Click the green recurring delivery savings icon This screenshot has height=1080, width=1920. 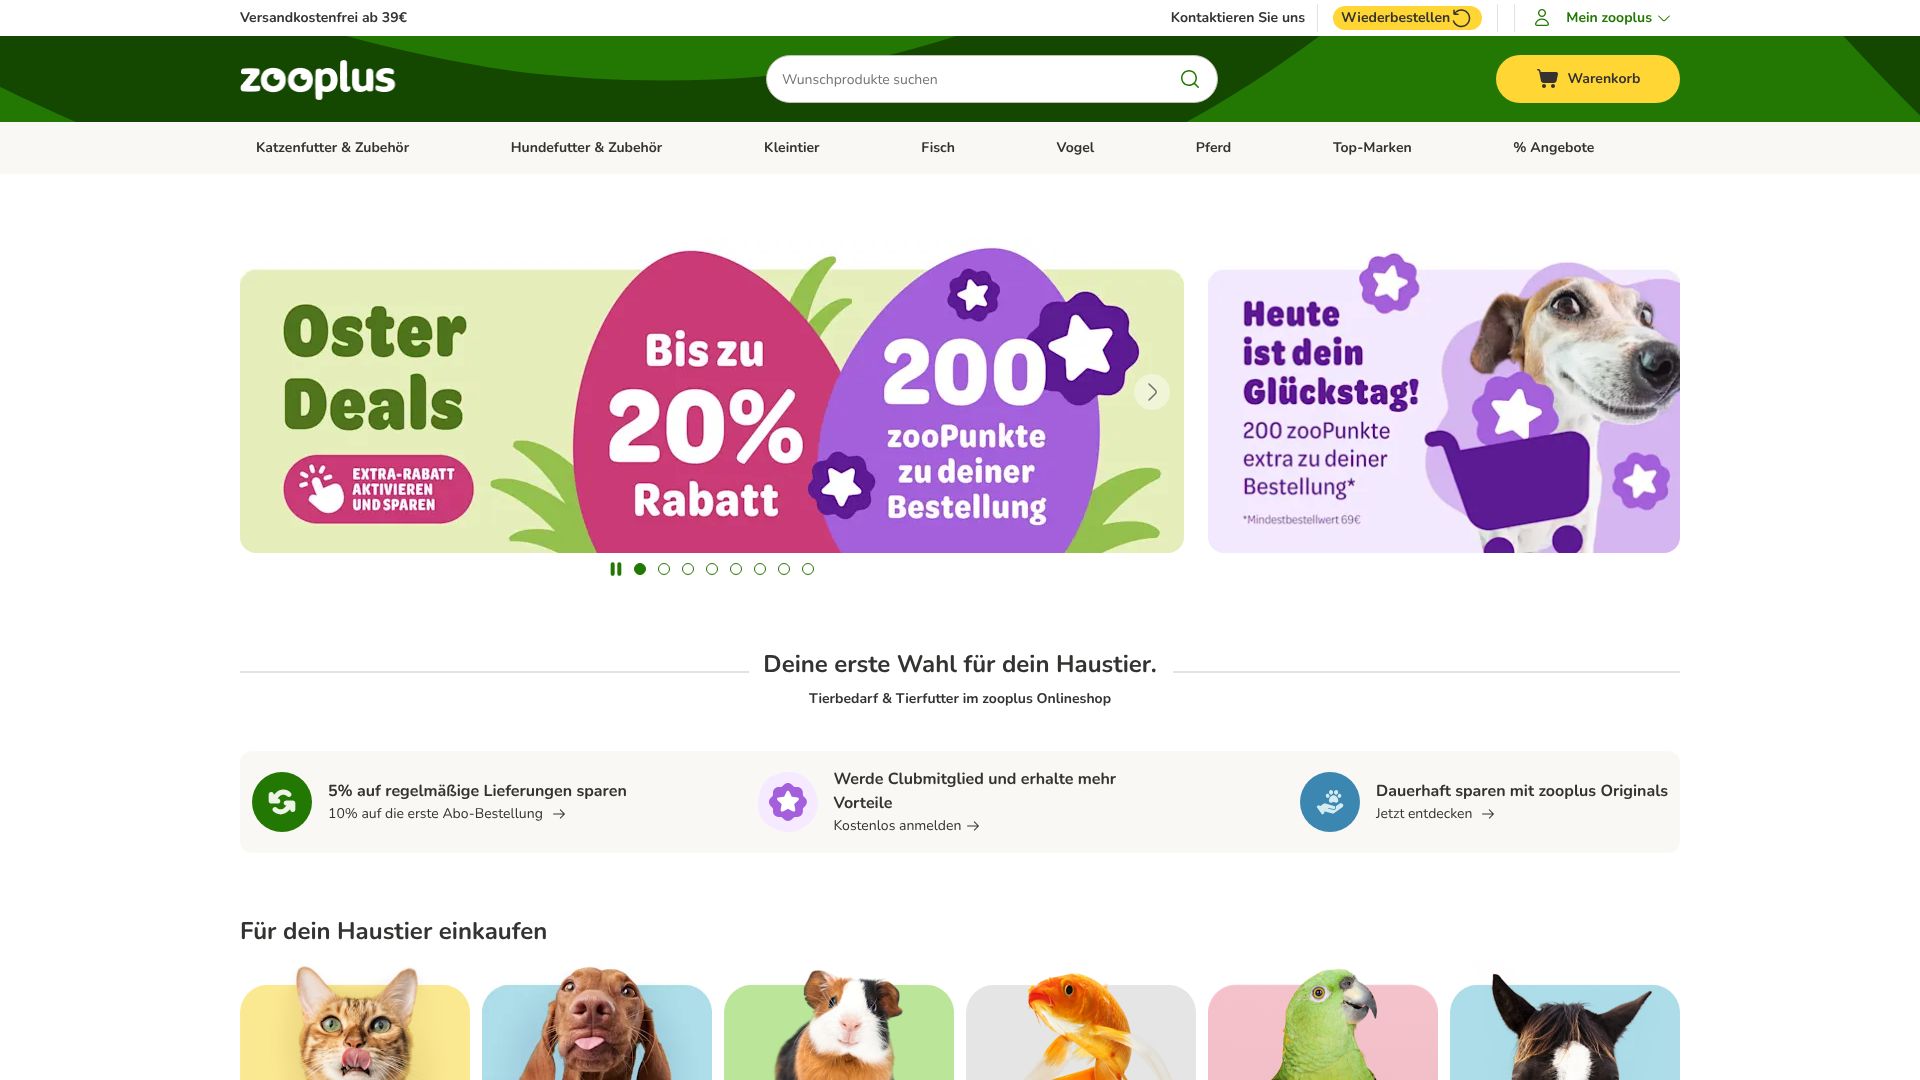click(282, 802)
